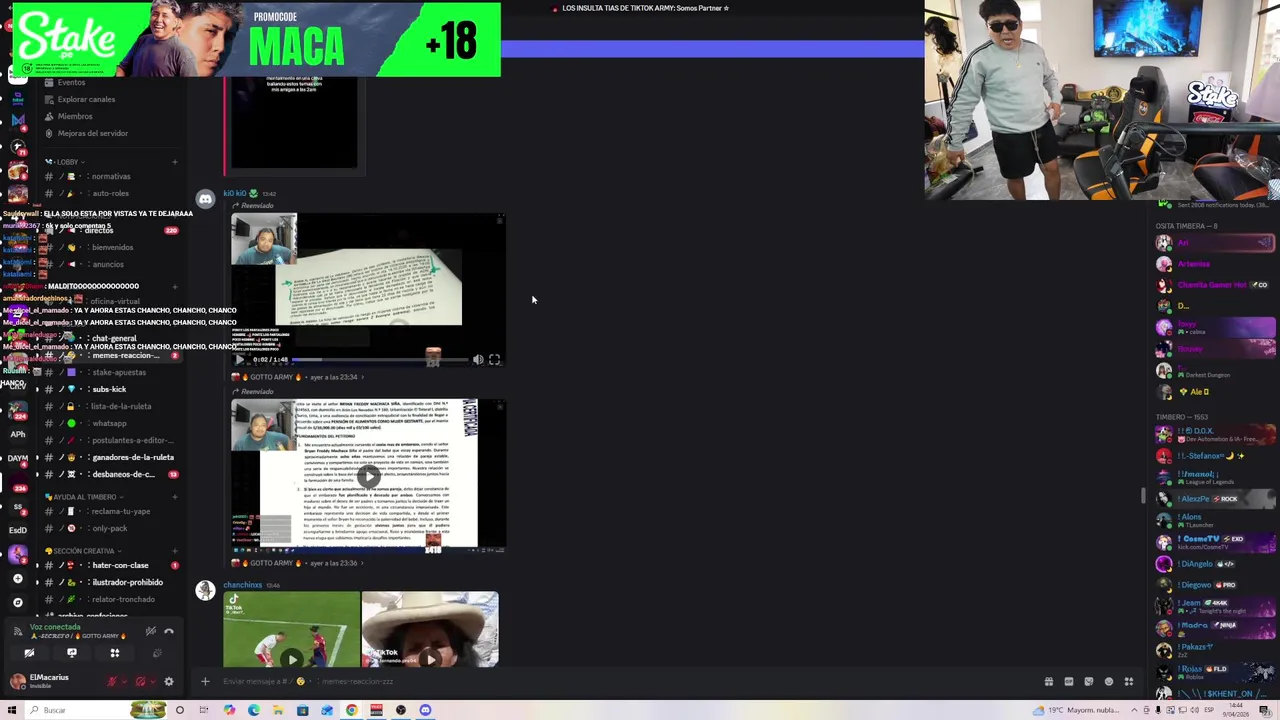The height and width of the screenshot is (720, 1280).
Task: Add a channel to the LOBBY category
Action: pos(174,162)
